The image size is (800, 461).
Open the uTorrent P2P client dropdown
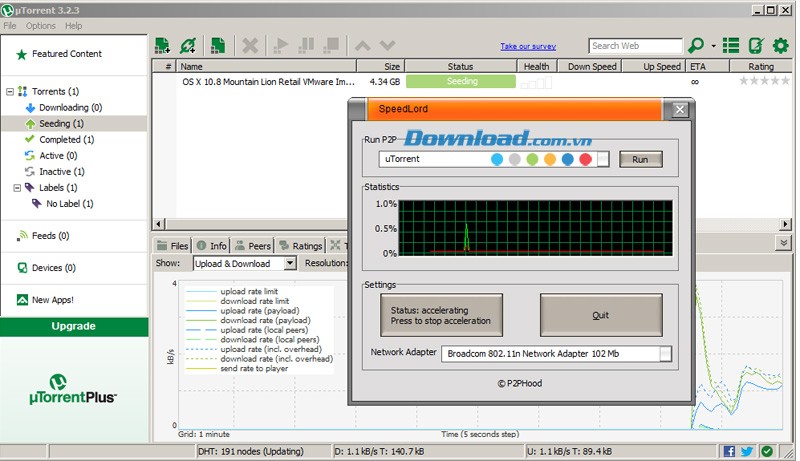603,159
